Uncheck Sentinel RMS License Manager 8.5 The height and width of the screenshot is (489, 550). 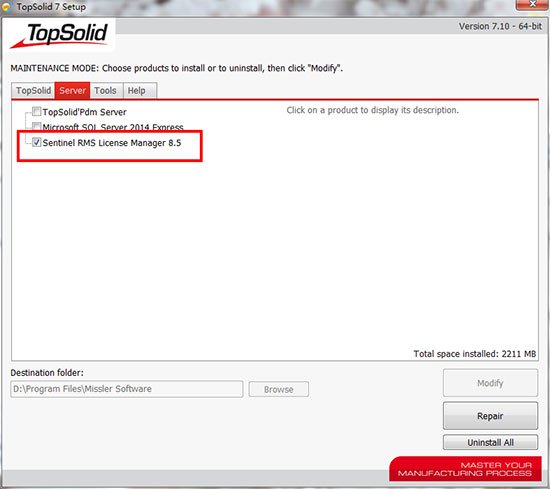tap(36, 142)
